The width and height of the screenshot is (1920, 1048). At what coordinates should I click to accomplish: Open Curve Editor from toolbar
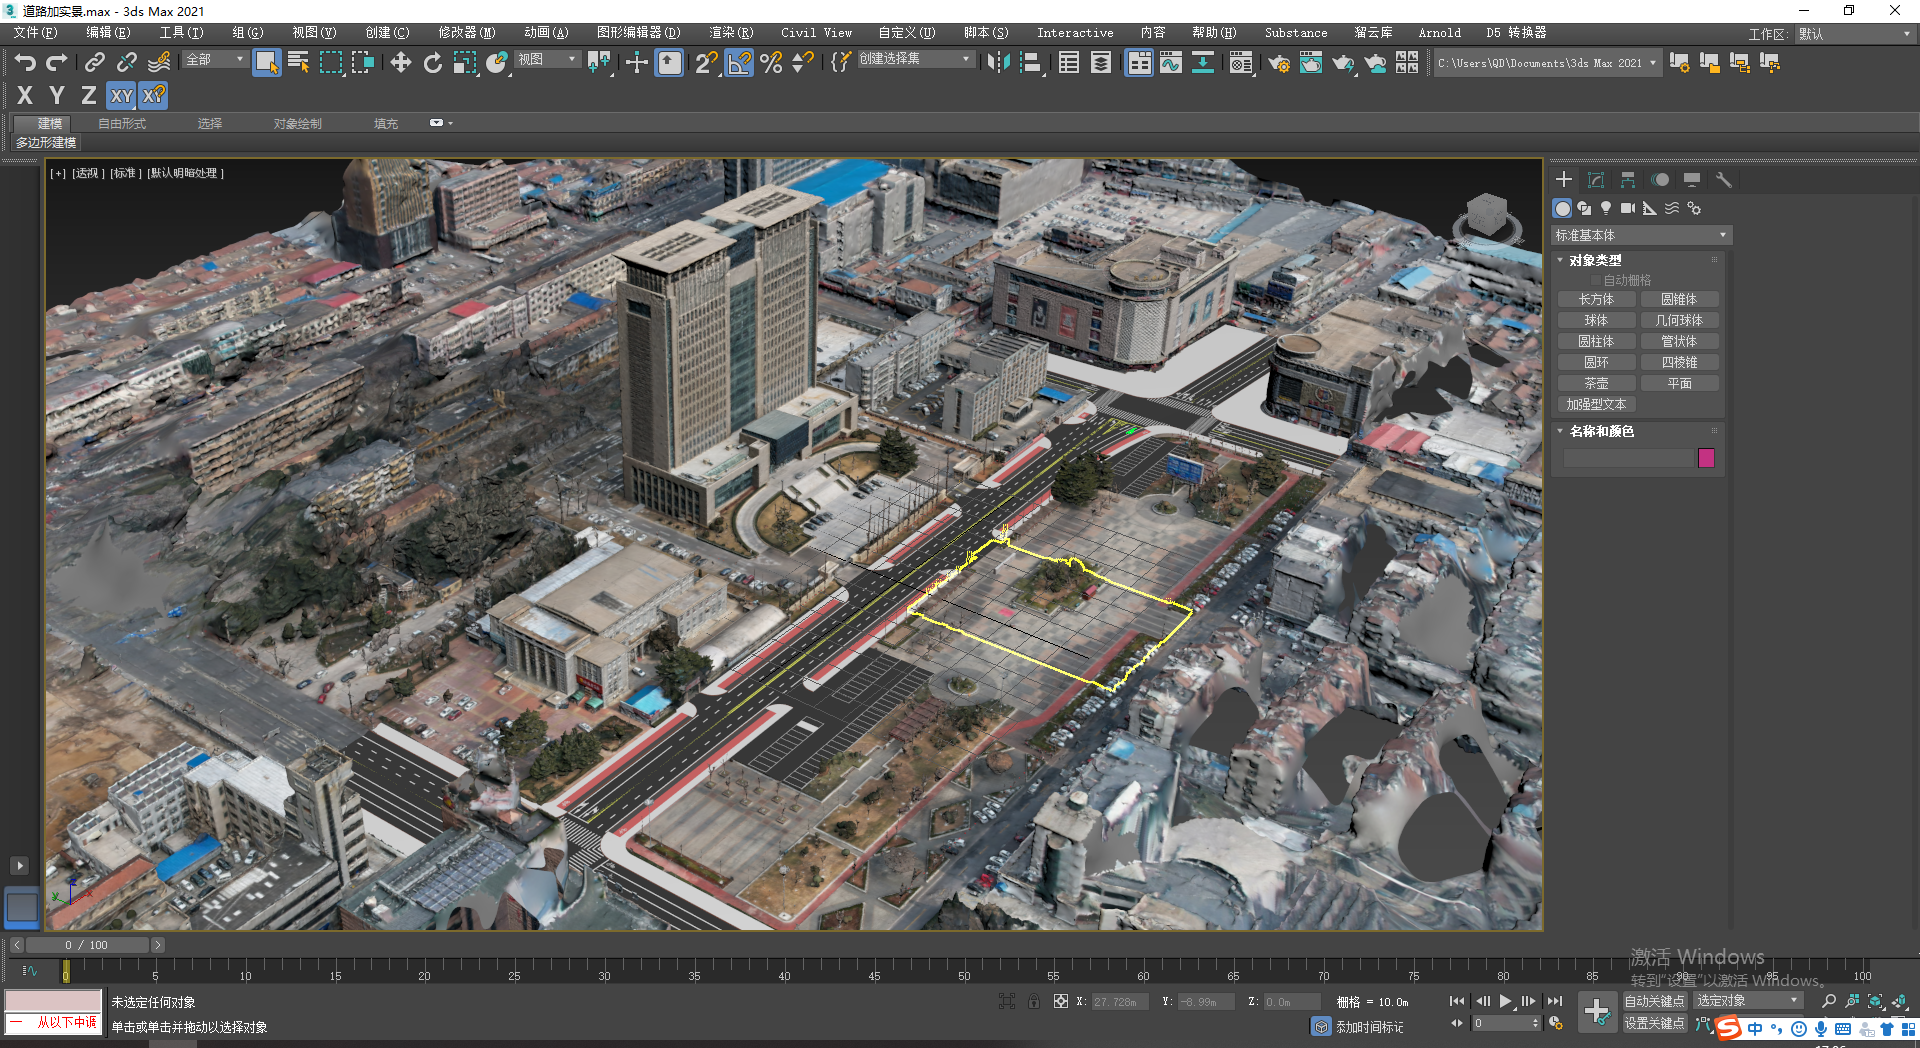(1170, 63)
